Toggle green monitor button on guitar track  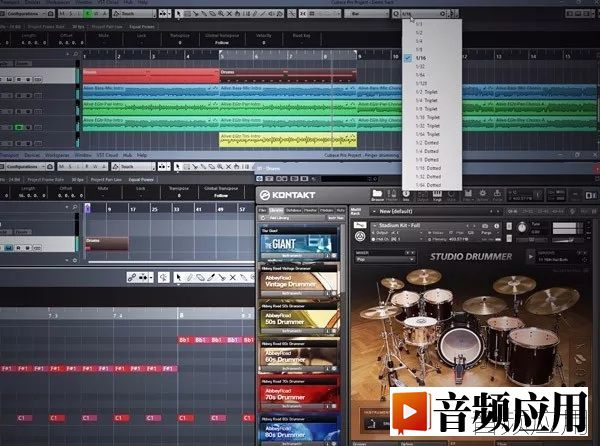click(x=18, y=127)
